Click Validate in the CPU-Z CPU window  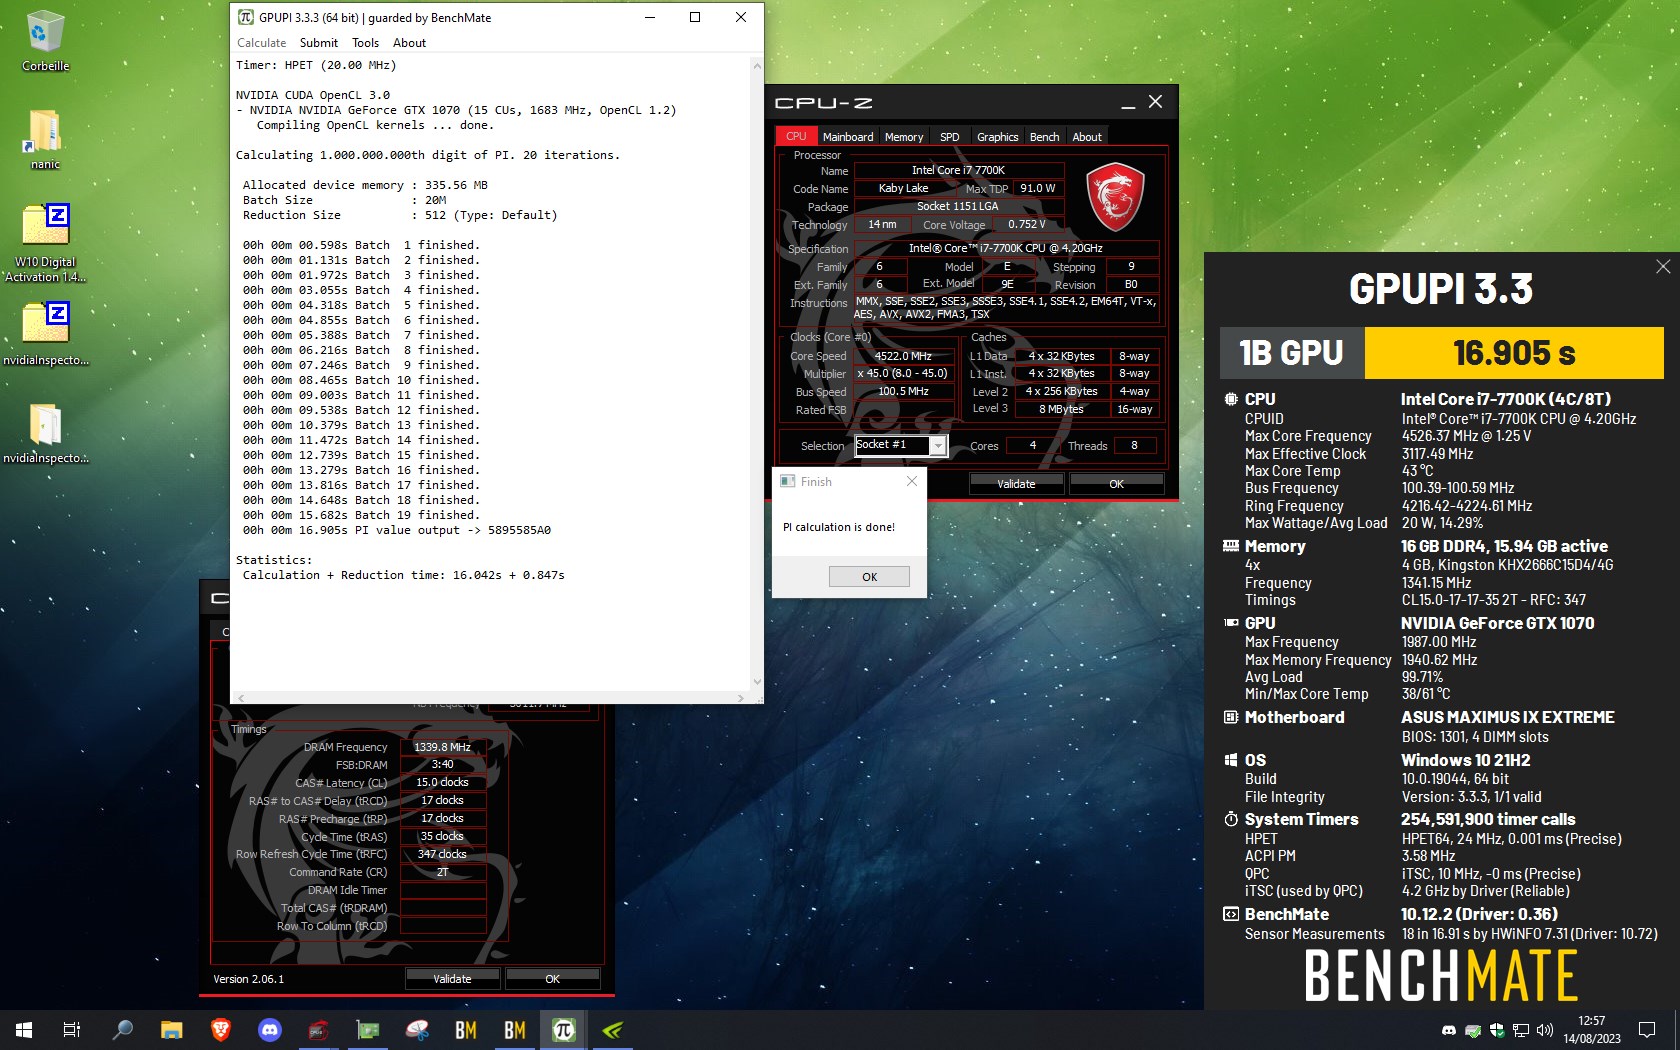point(1016,484)
